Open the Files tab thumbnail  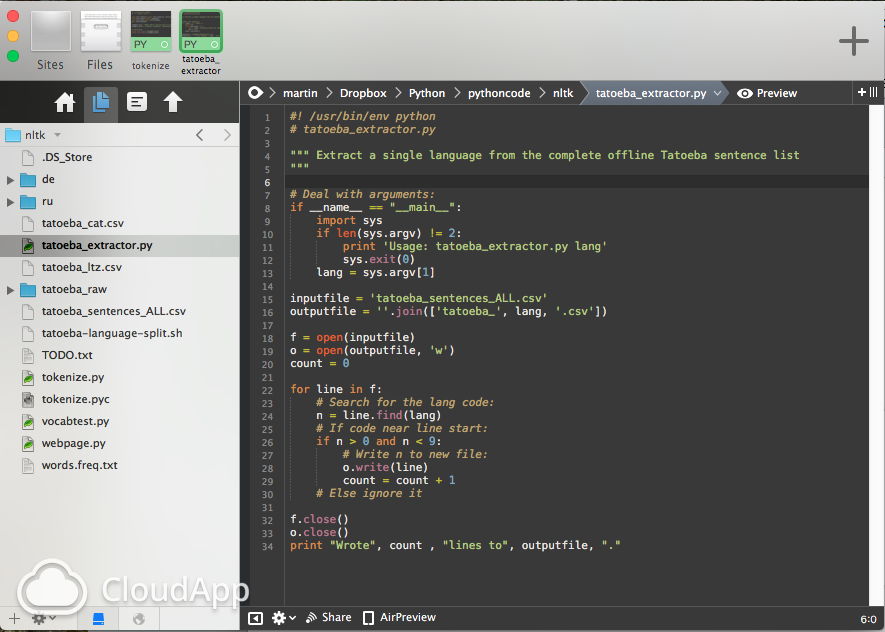point(100,41)
